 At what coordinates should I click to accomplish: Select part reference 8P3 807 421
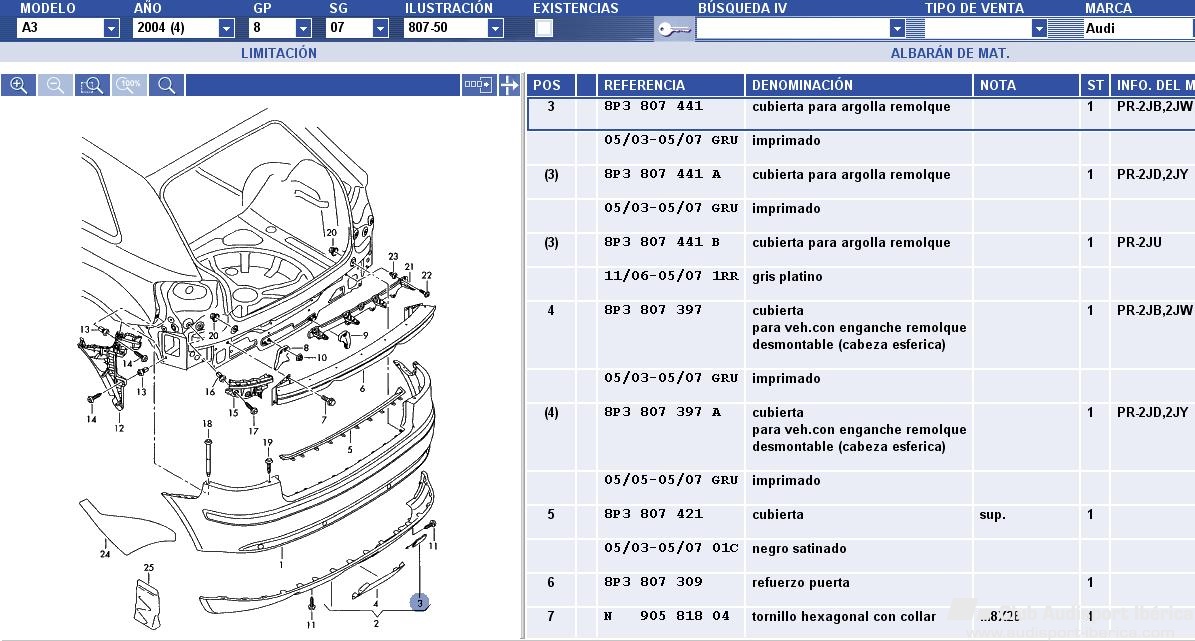pyautogui.click(x=653, y=514)
